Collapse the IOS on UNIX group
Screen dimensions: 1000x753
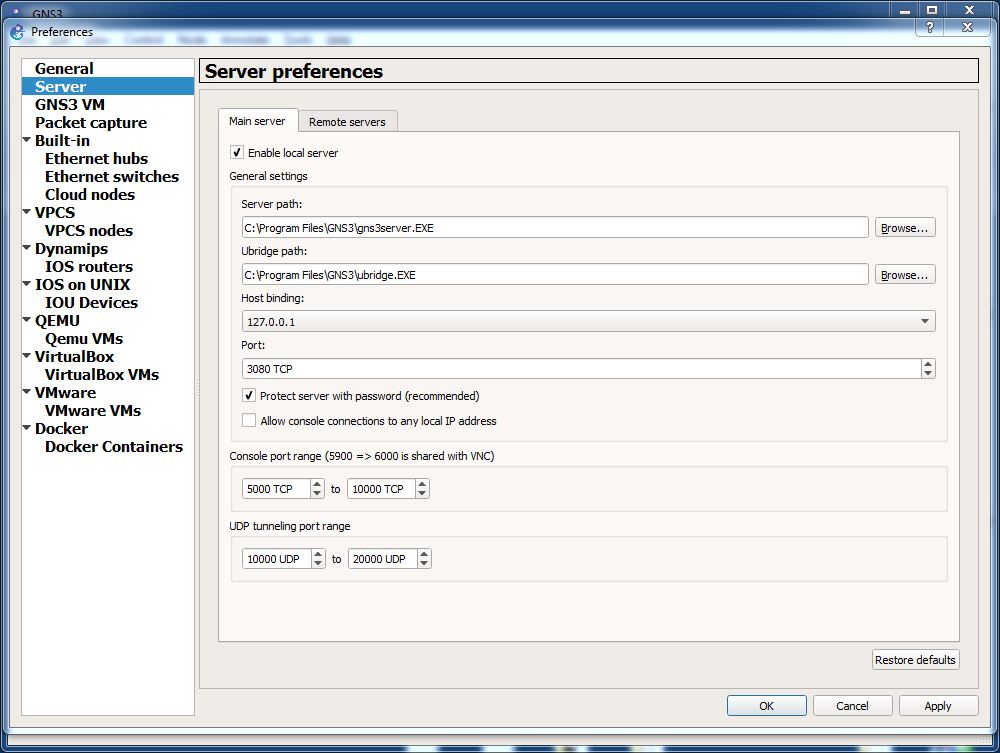pos(27,284)
